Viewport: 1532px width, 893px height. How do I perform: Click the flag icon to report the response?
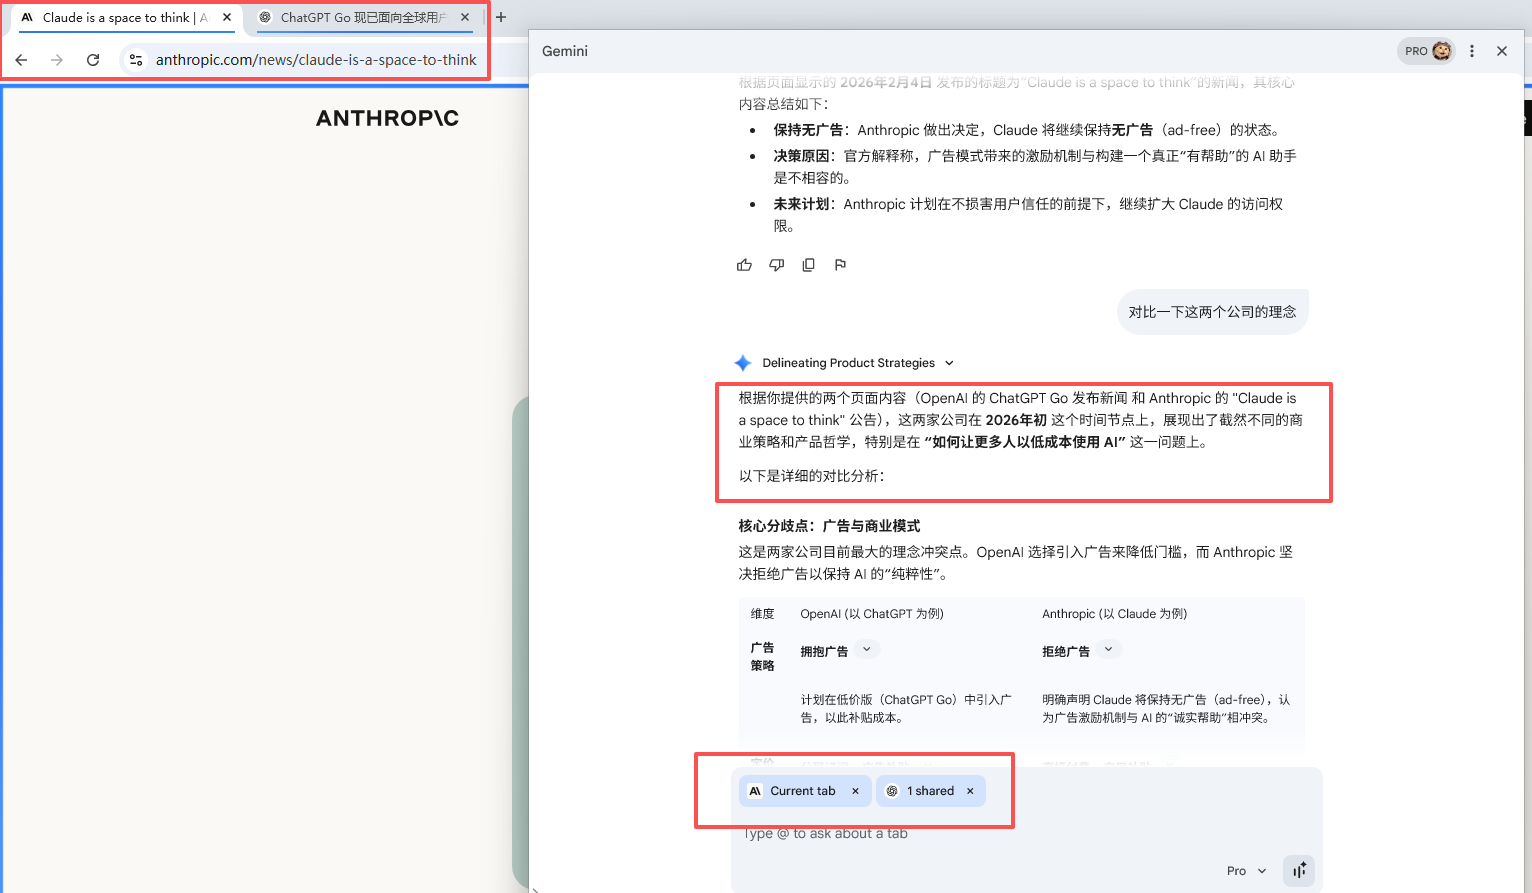point(840,265)
